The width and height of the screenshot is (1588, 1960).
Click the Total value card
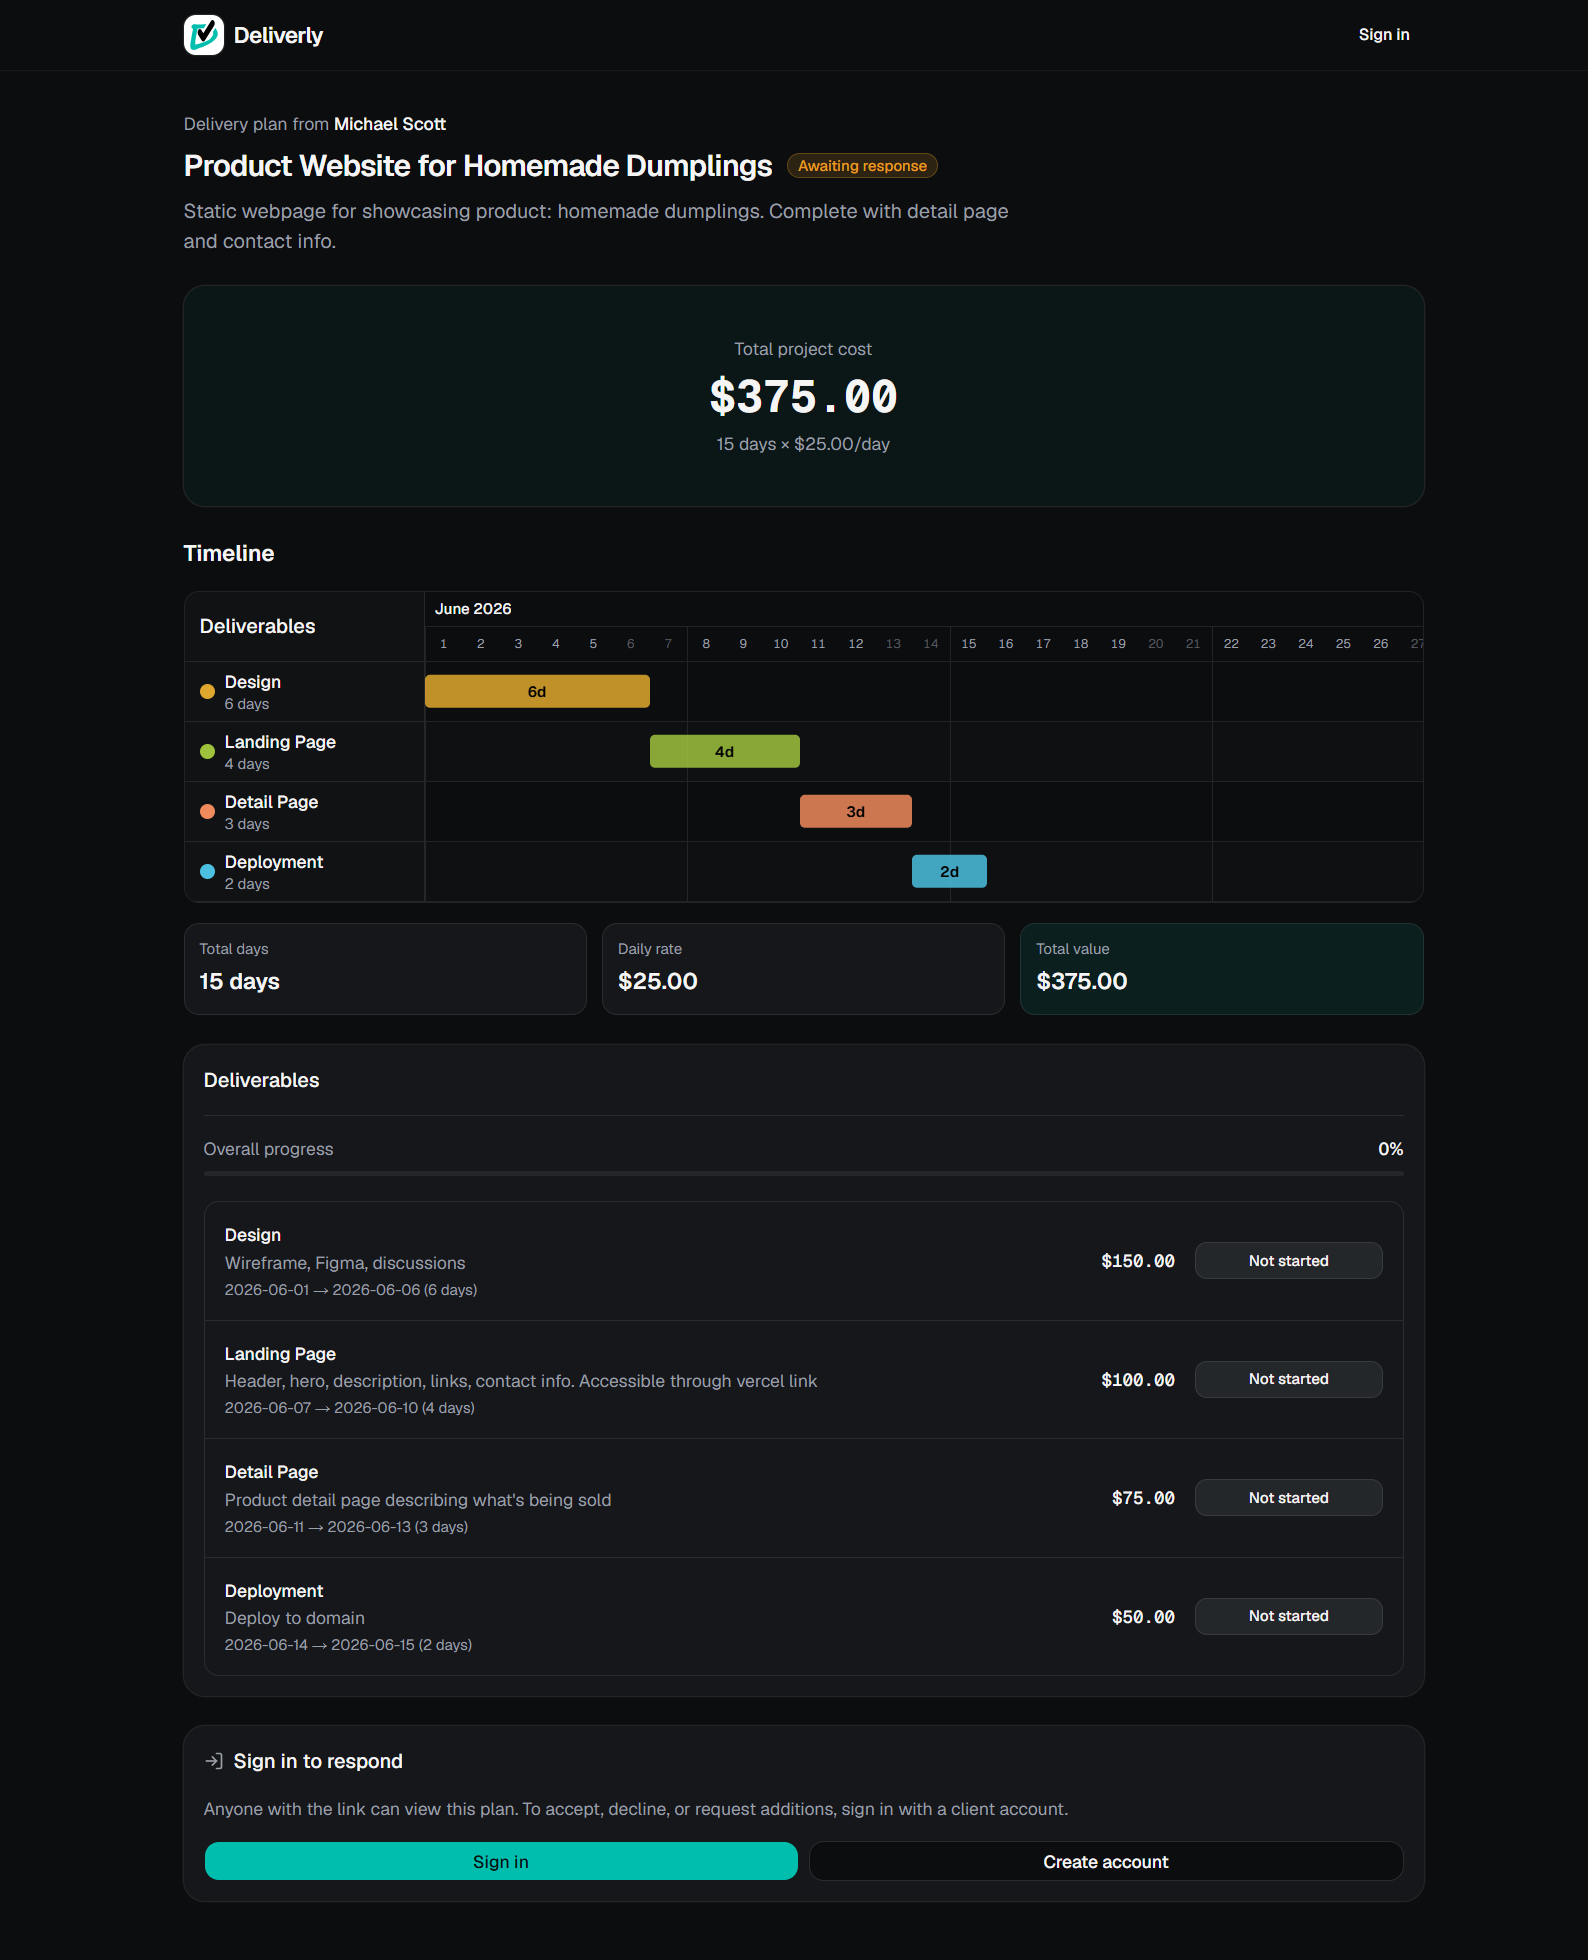click(1222, 969)
